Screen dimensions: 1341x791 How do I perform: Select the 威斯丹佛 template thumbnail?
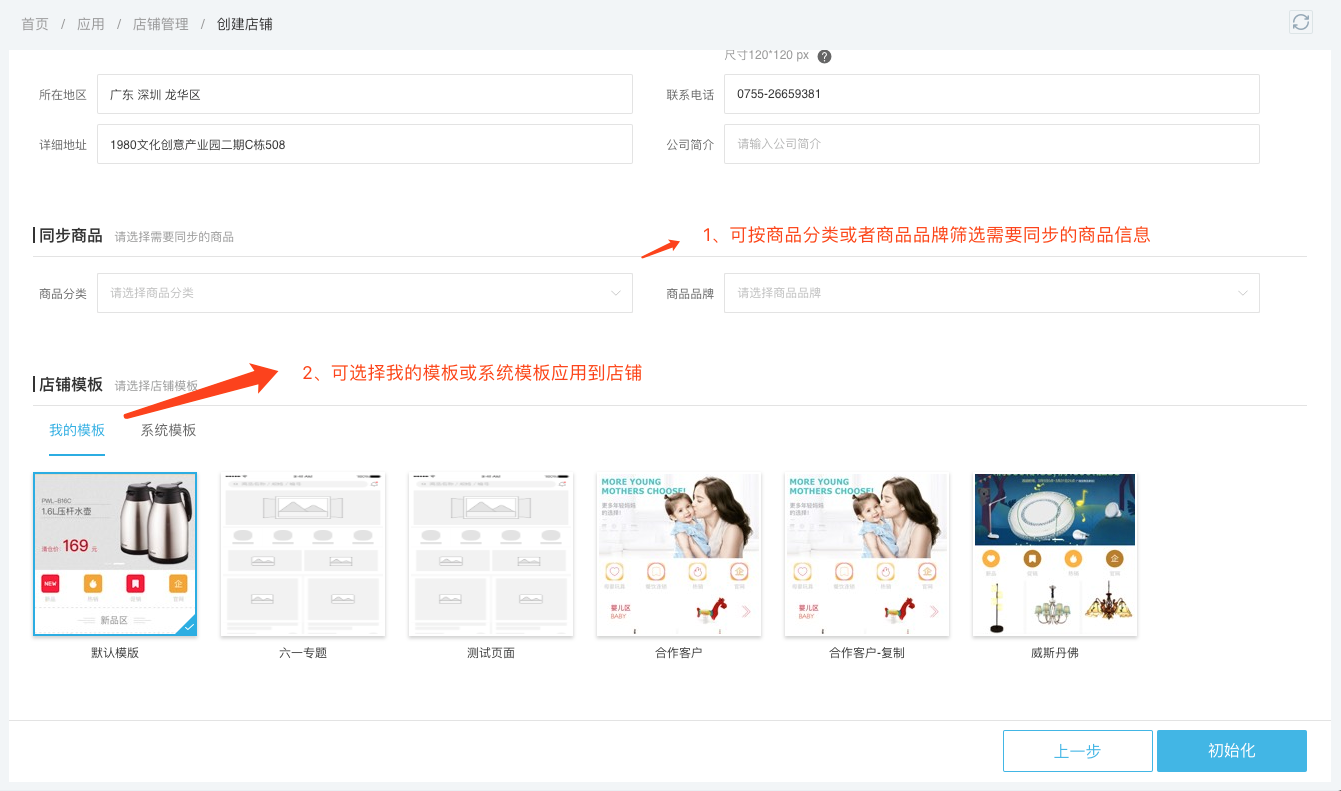click(x=1055, y=554)
